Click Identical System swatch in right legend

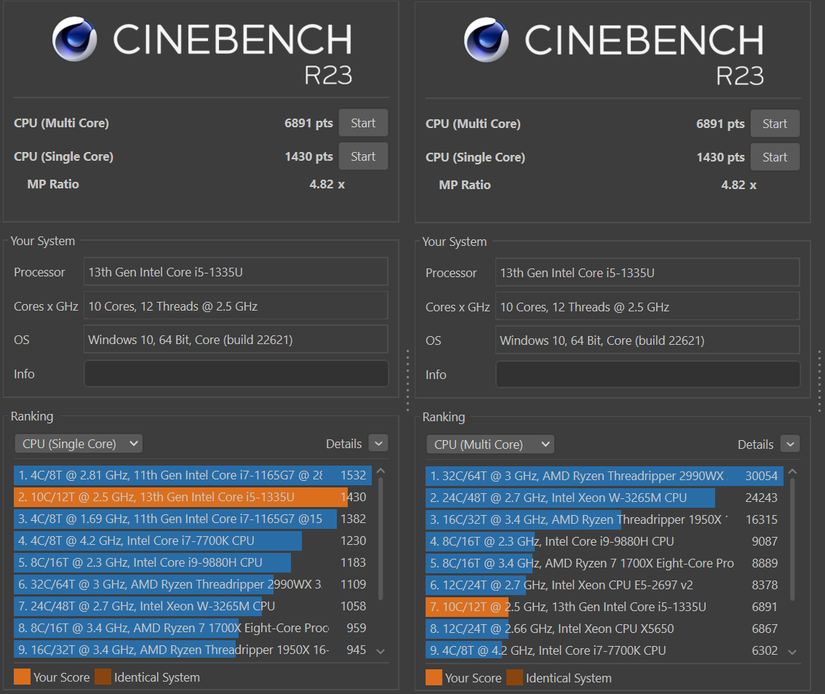[514, 678]
